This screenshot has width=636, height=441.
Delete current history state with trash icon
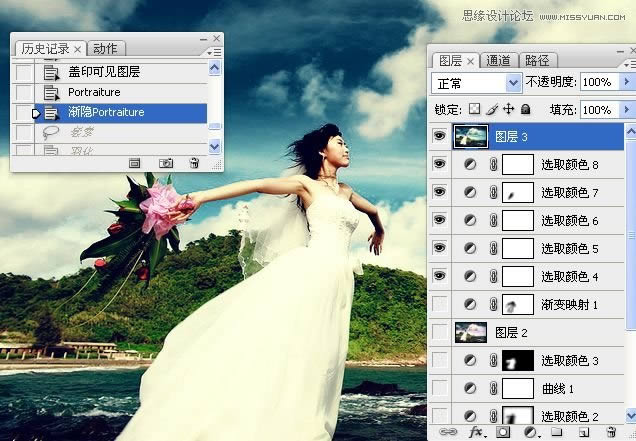[194, 163]
